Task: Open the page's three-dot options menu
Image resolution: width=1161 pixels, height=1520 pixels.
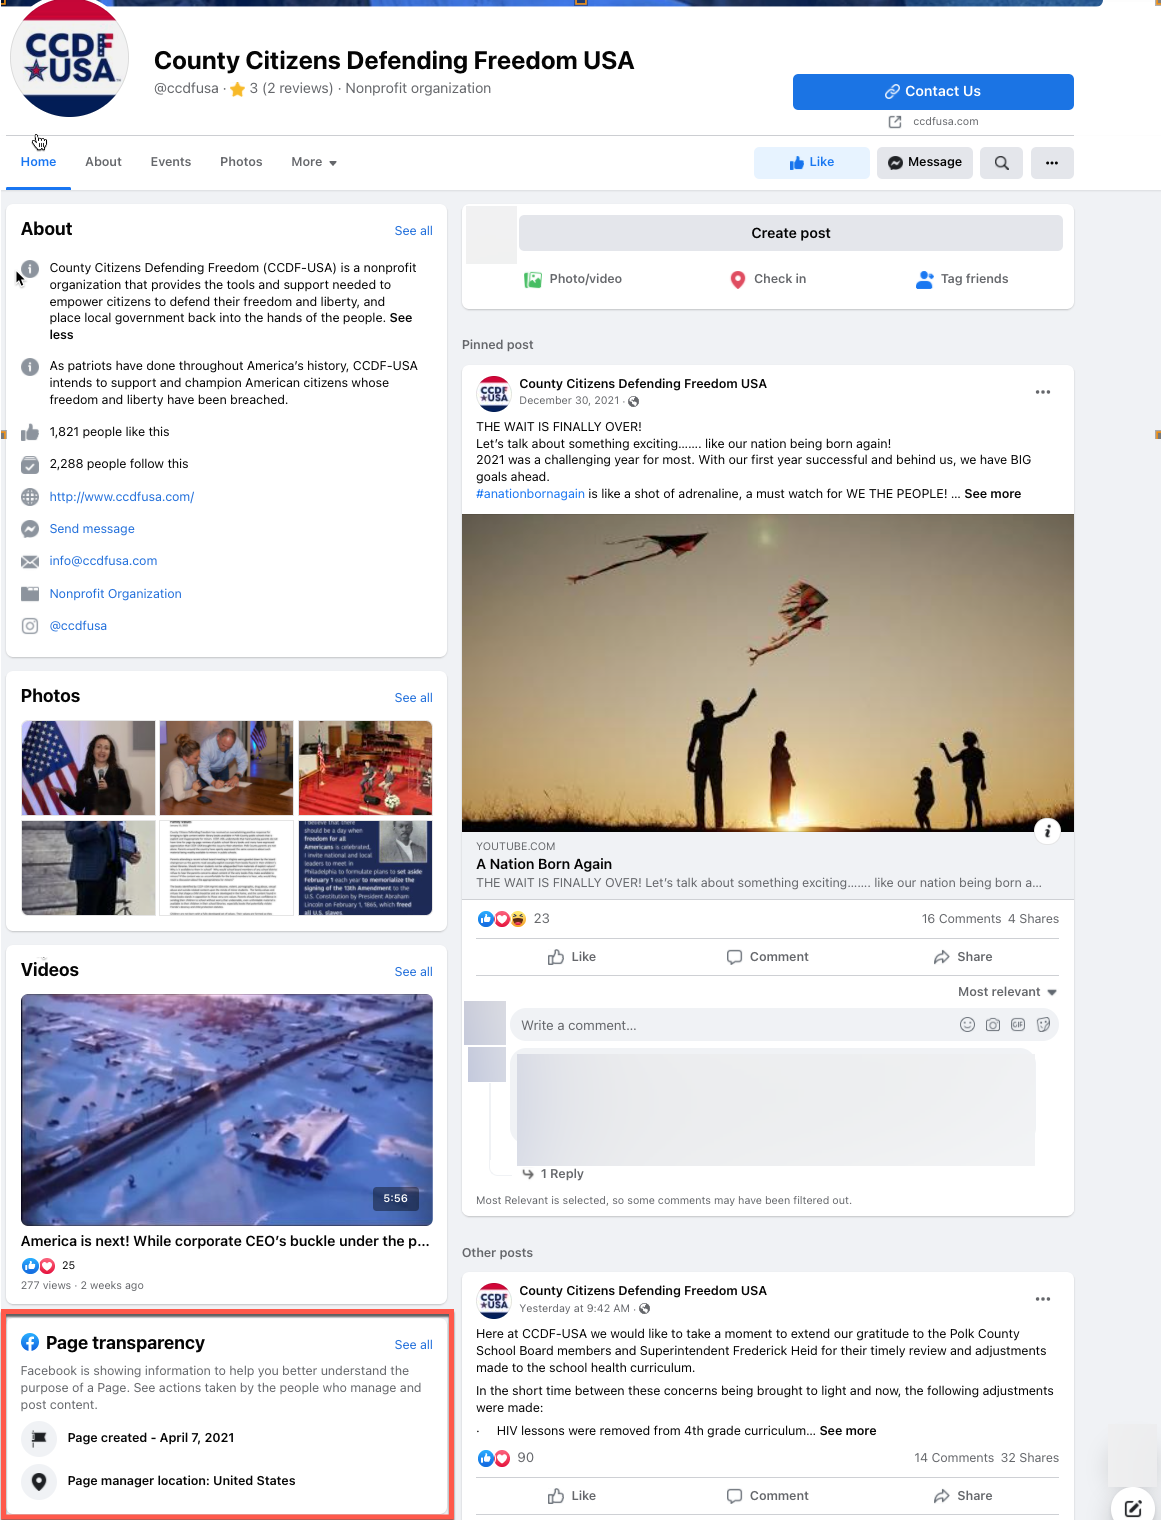Action: [1051, 163]
